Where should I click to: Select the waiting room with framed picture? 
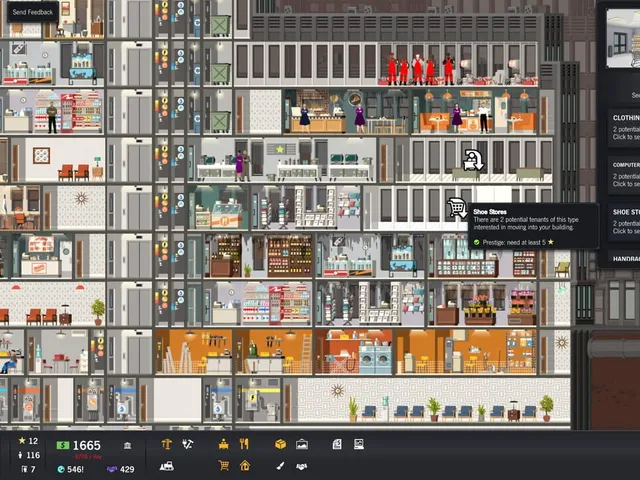pyautogui.click(x=57, y=160)
